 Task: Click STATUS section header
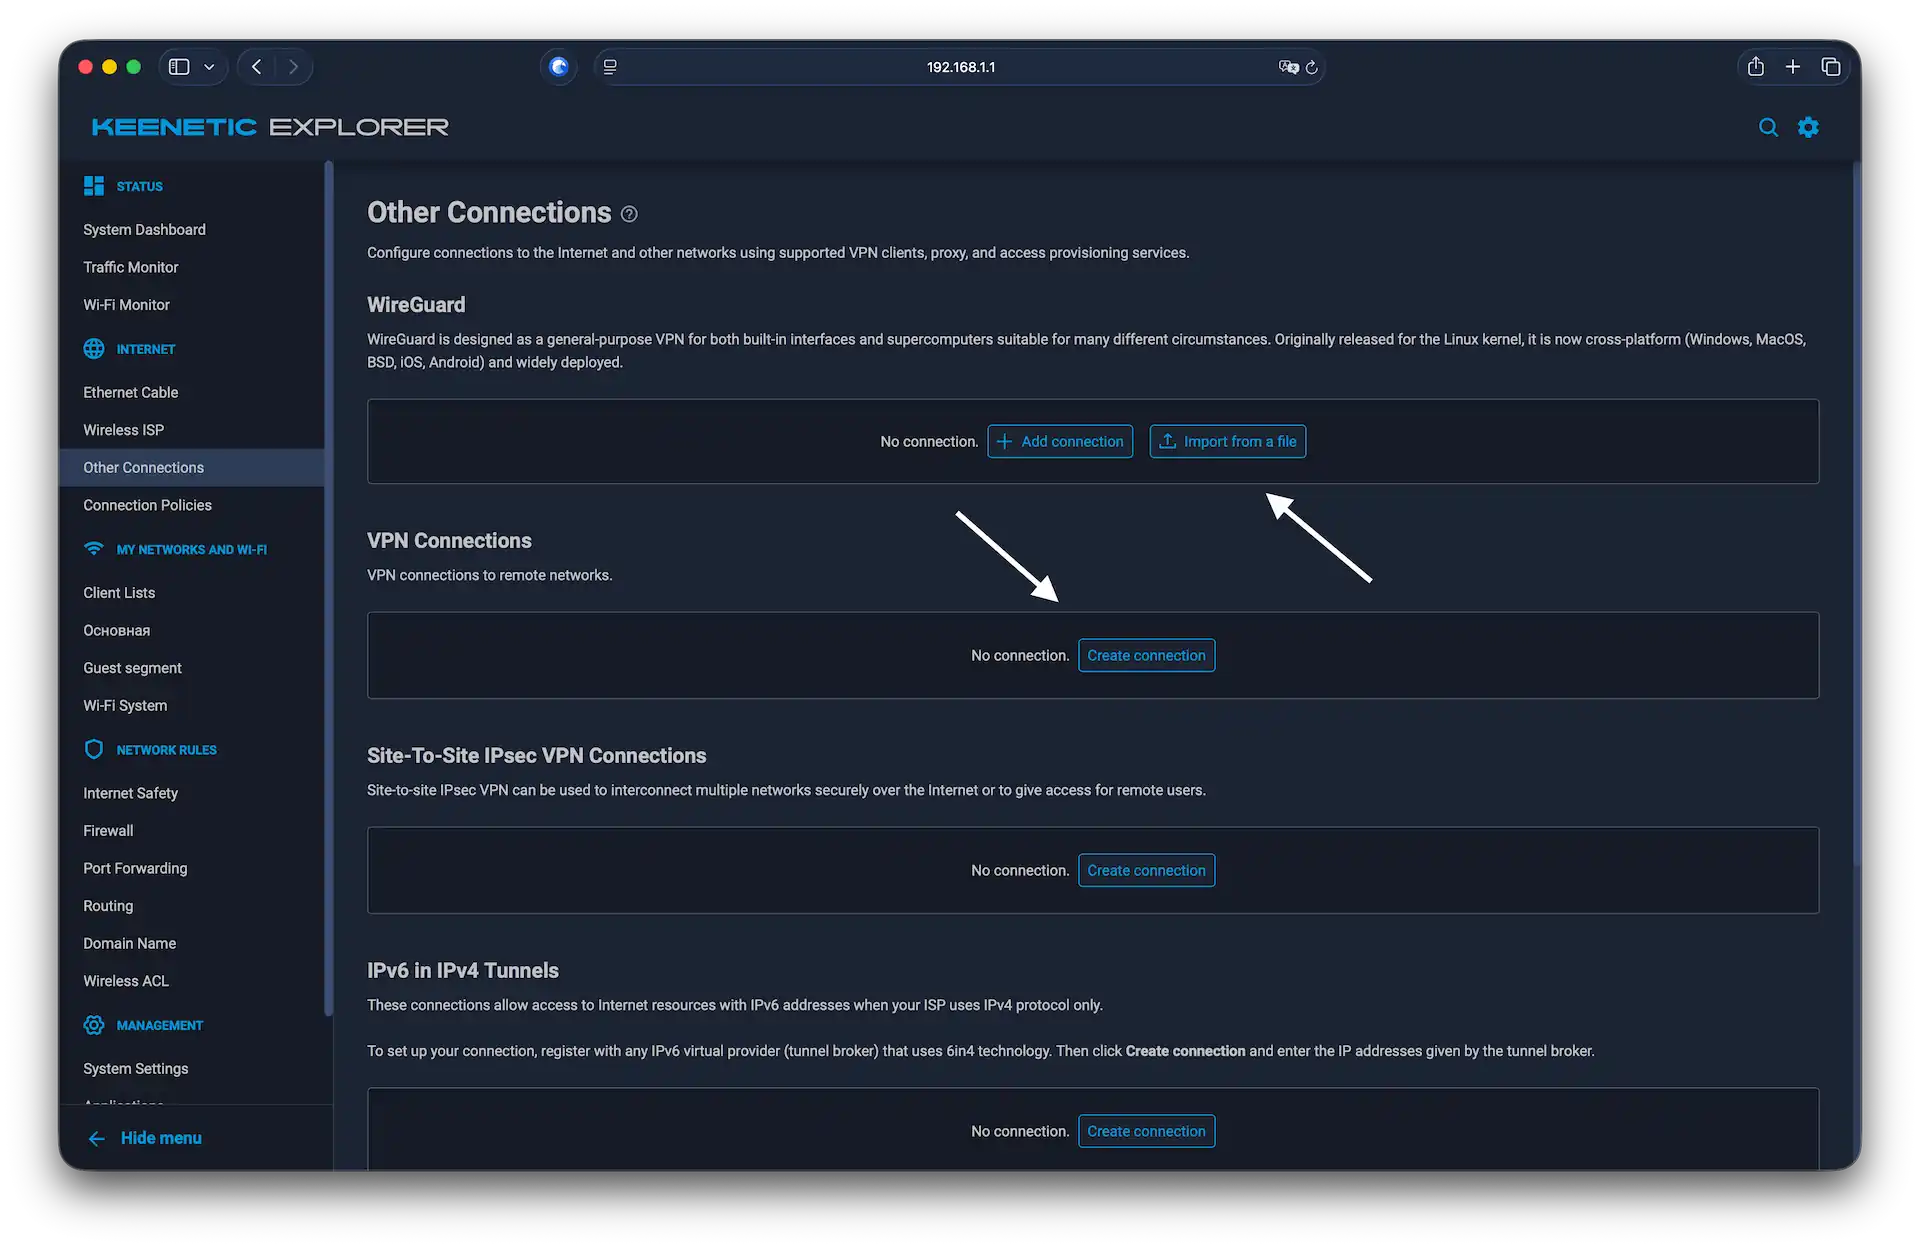[139, 187]
